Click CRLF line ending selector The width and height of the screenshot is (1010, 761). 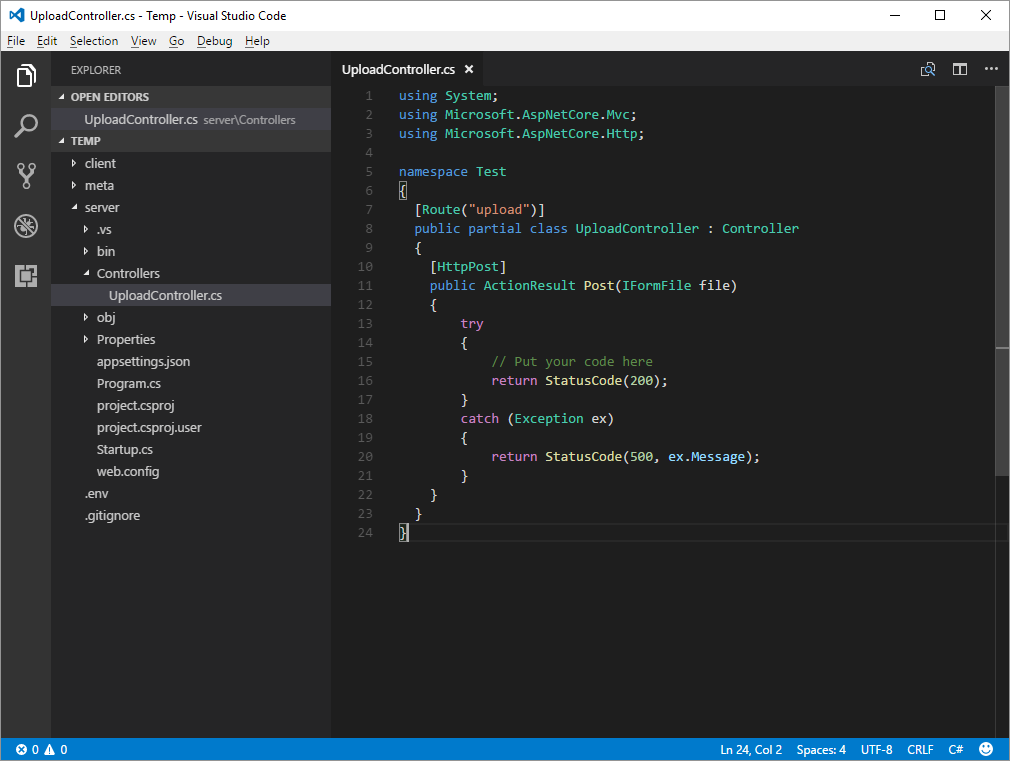(x=920, y=749)
